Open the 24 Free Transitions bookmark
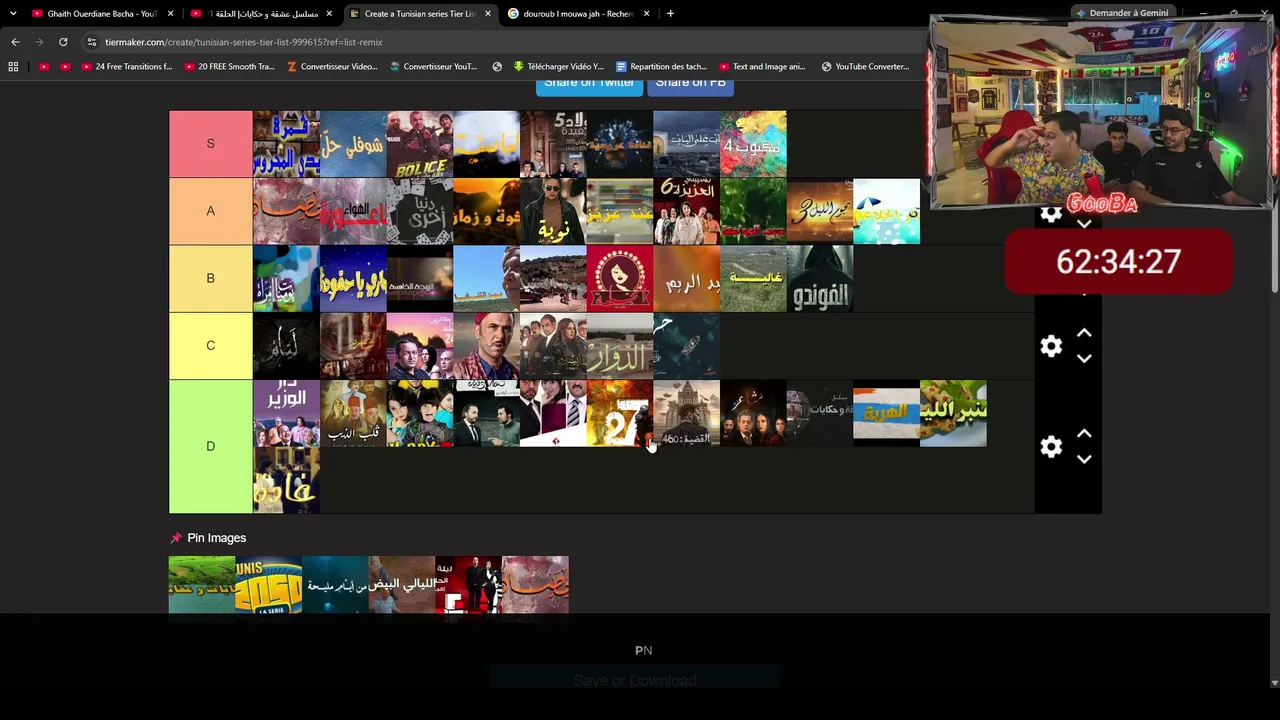The height and width of the screenshot is (720, 1280). tap(127, 67)
